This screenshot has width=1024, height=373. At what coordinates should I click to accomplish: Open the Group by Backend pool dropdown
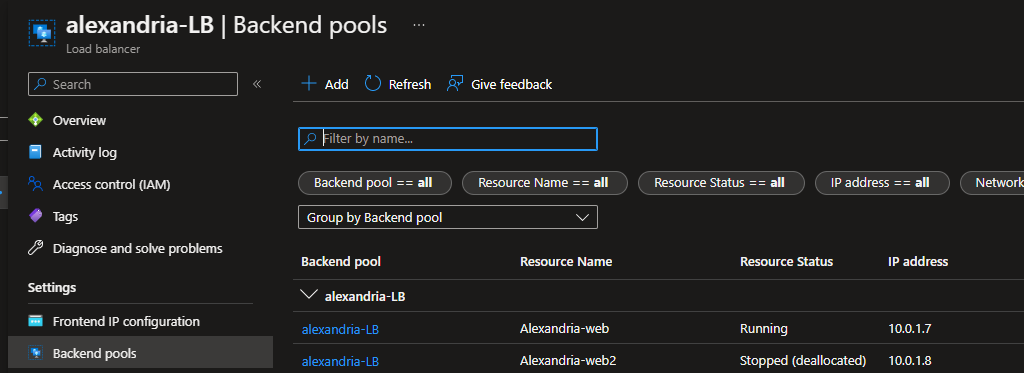[448, 218]
